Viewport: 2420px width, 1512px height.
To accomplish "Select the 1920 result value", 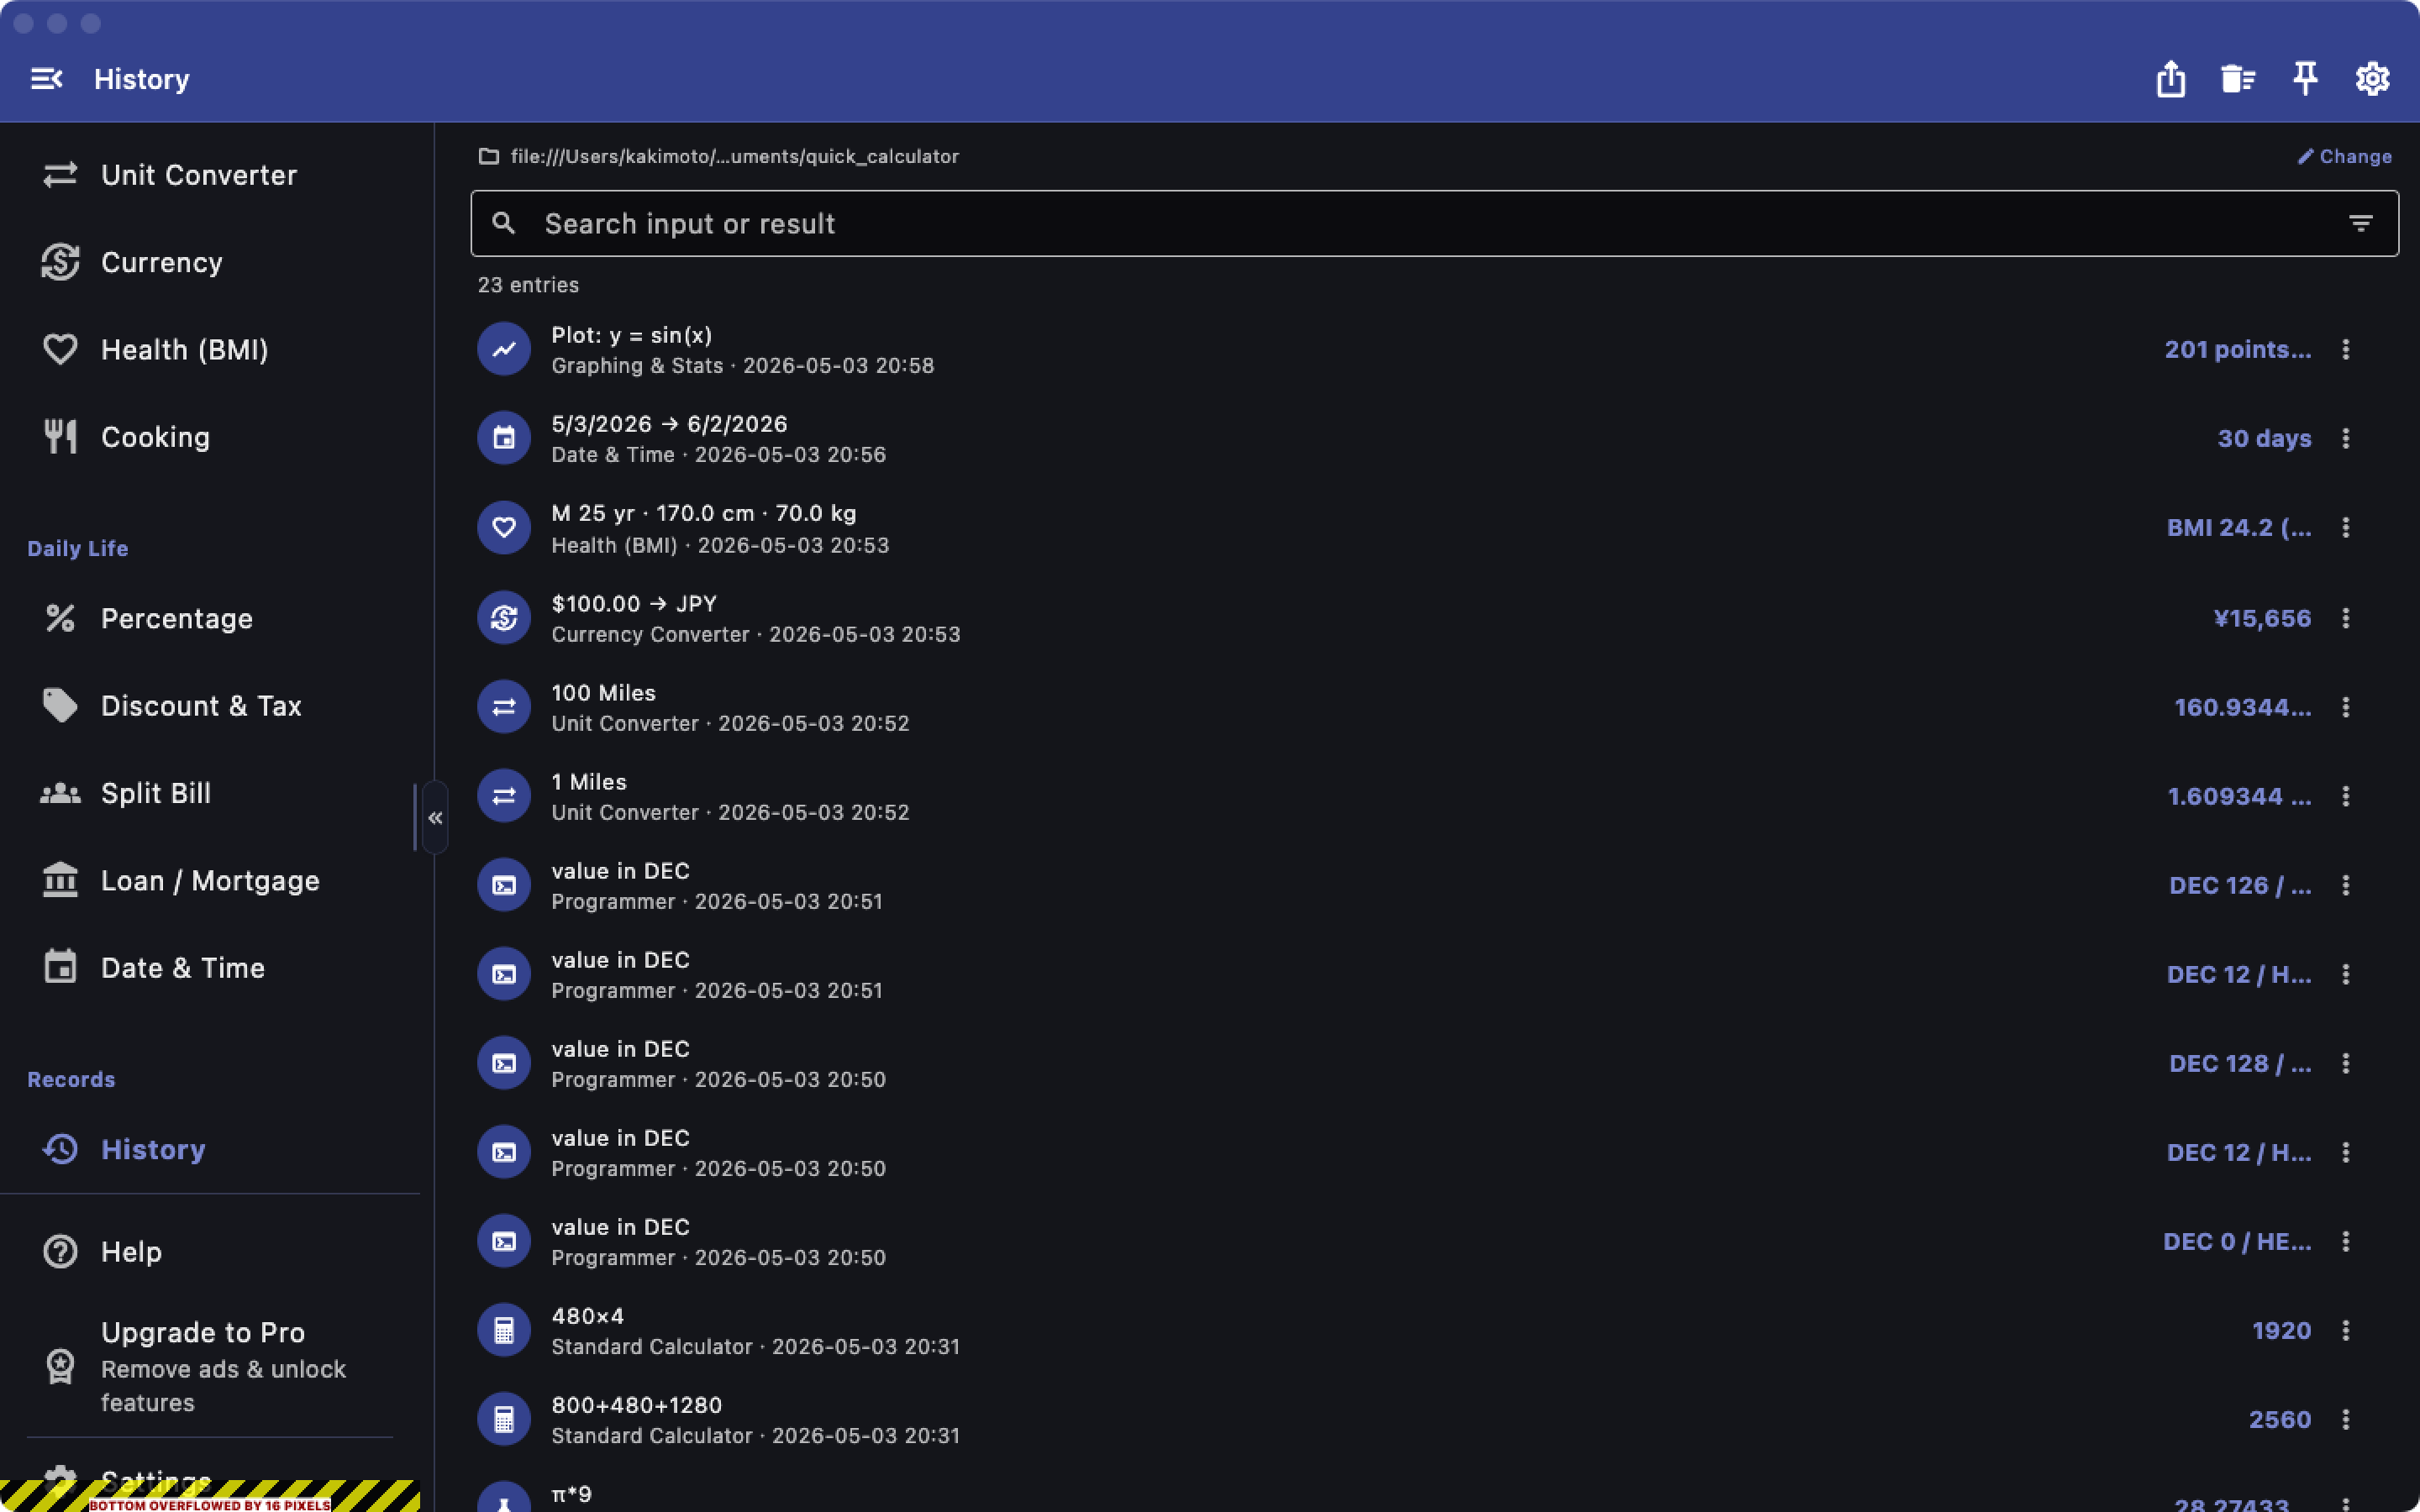I will (x=2281, y=1330).
